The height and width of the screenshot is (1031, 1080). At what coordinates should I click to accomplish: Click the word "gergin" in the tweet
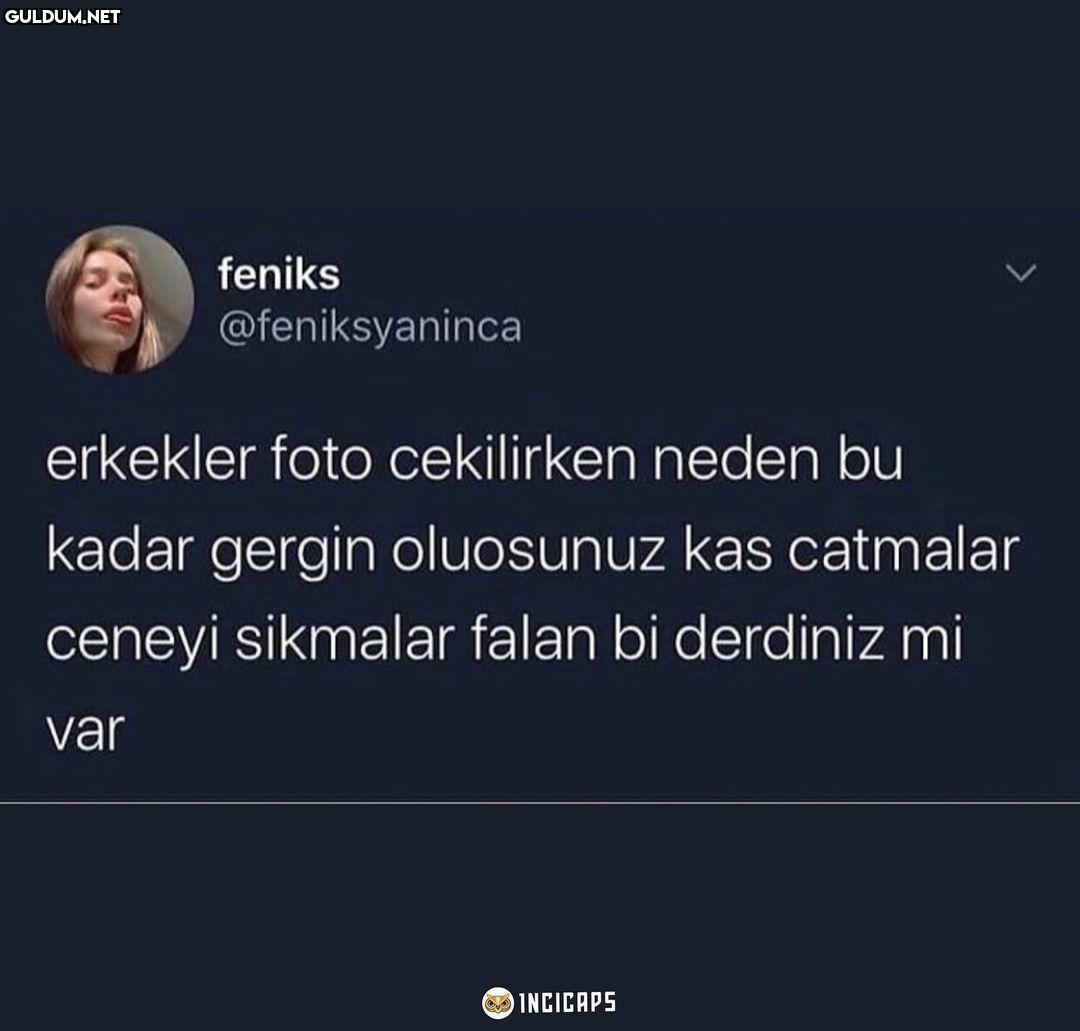[x=293, y=554]
